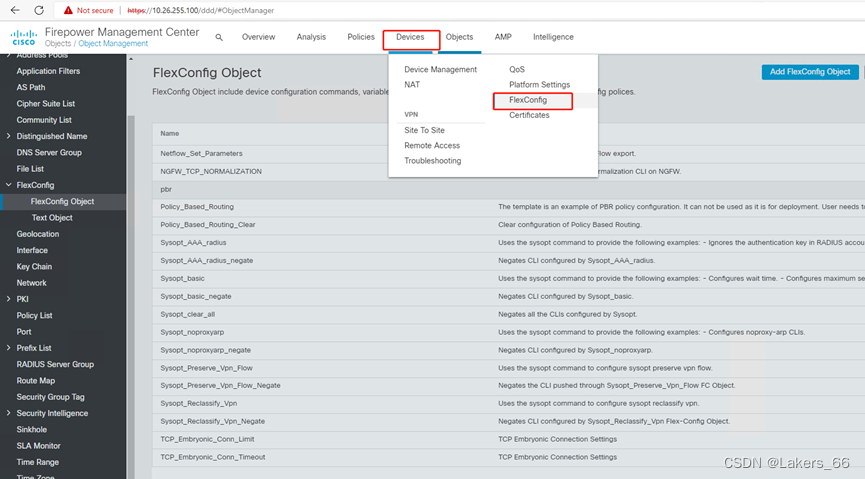Viewport: 865px width, 479px height.
Task: Expand Security Intelligence sidebar node
Action: tap(8, 413)
